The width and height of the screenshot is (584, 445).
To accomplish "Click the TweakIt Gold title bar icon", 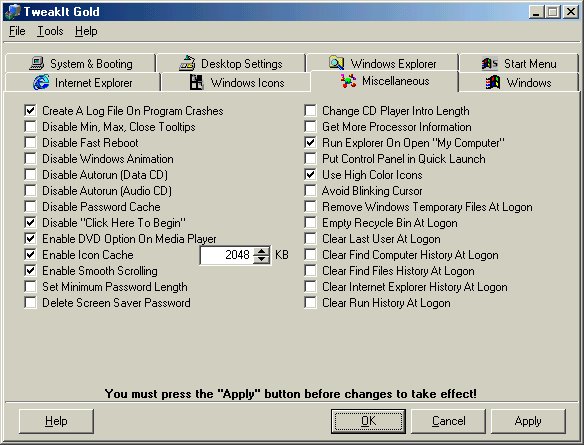I will [13, 12].
